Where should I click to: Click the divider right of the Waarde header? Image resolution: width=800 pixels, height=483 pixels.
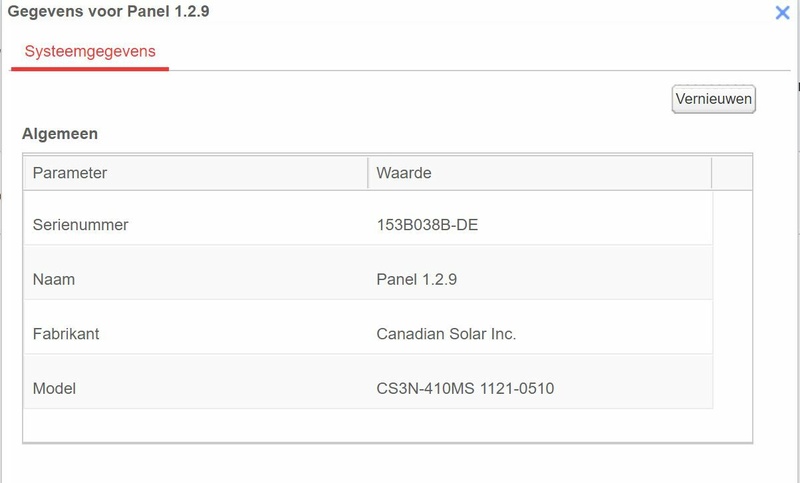tap(711, 173)
